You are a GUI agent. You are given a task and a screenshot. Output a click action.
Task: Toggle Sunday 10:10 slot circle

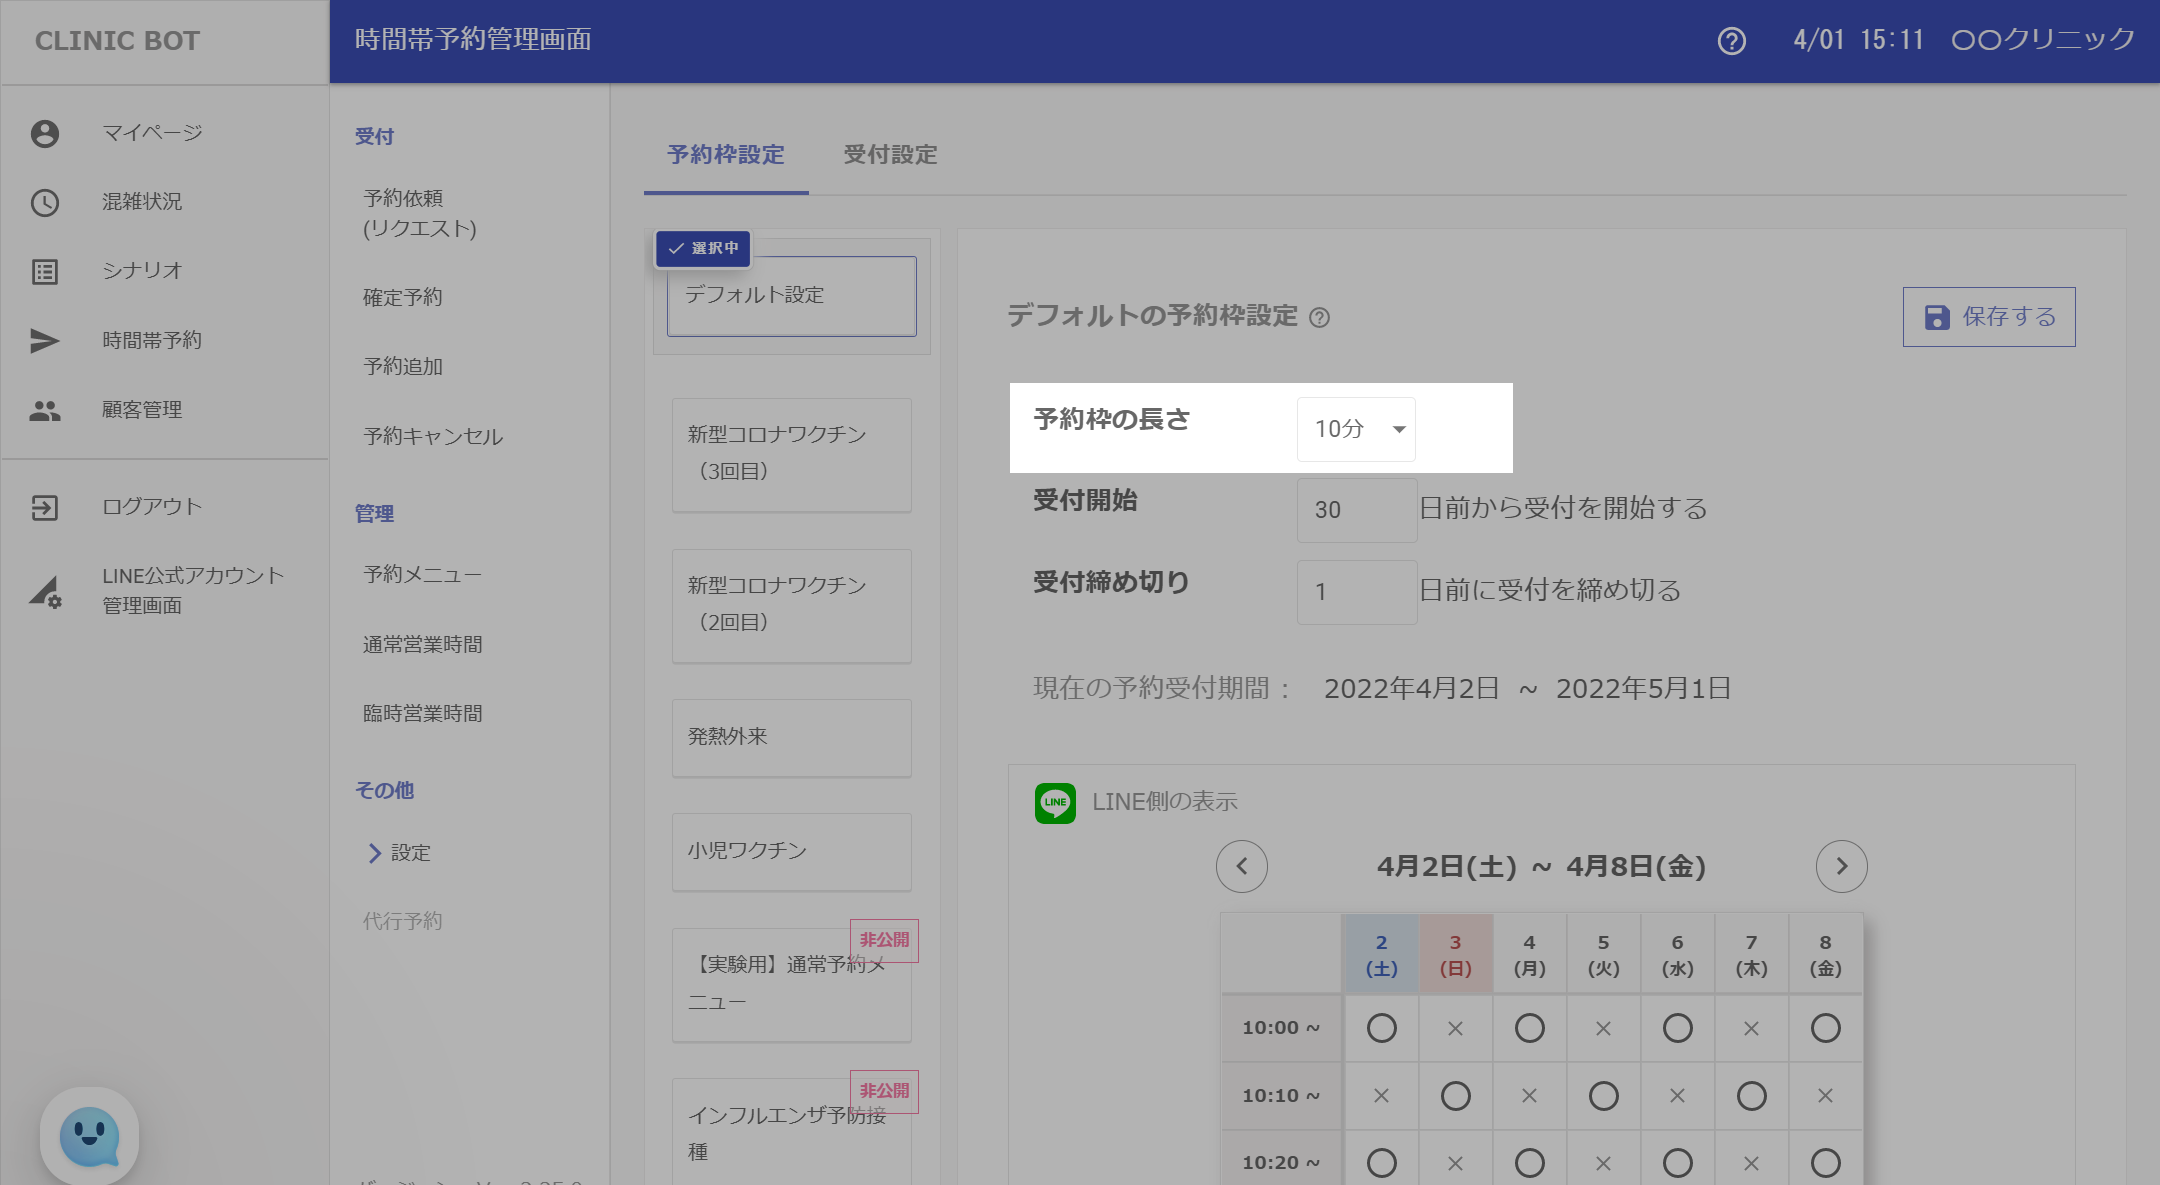1455,1096
